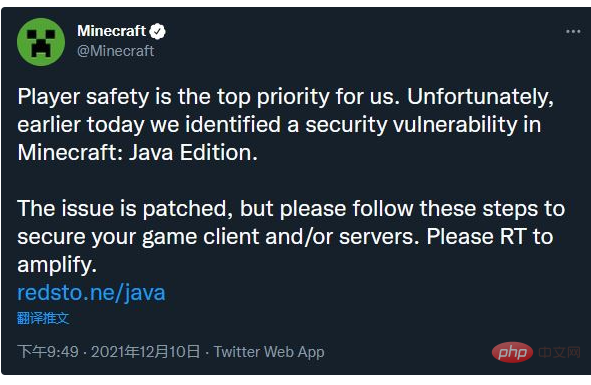
Task: Click the phrase "Player safety" in tweet
Action: [x=84, y=97]
